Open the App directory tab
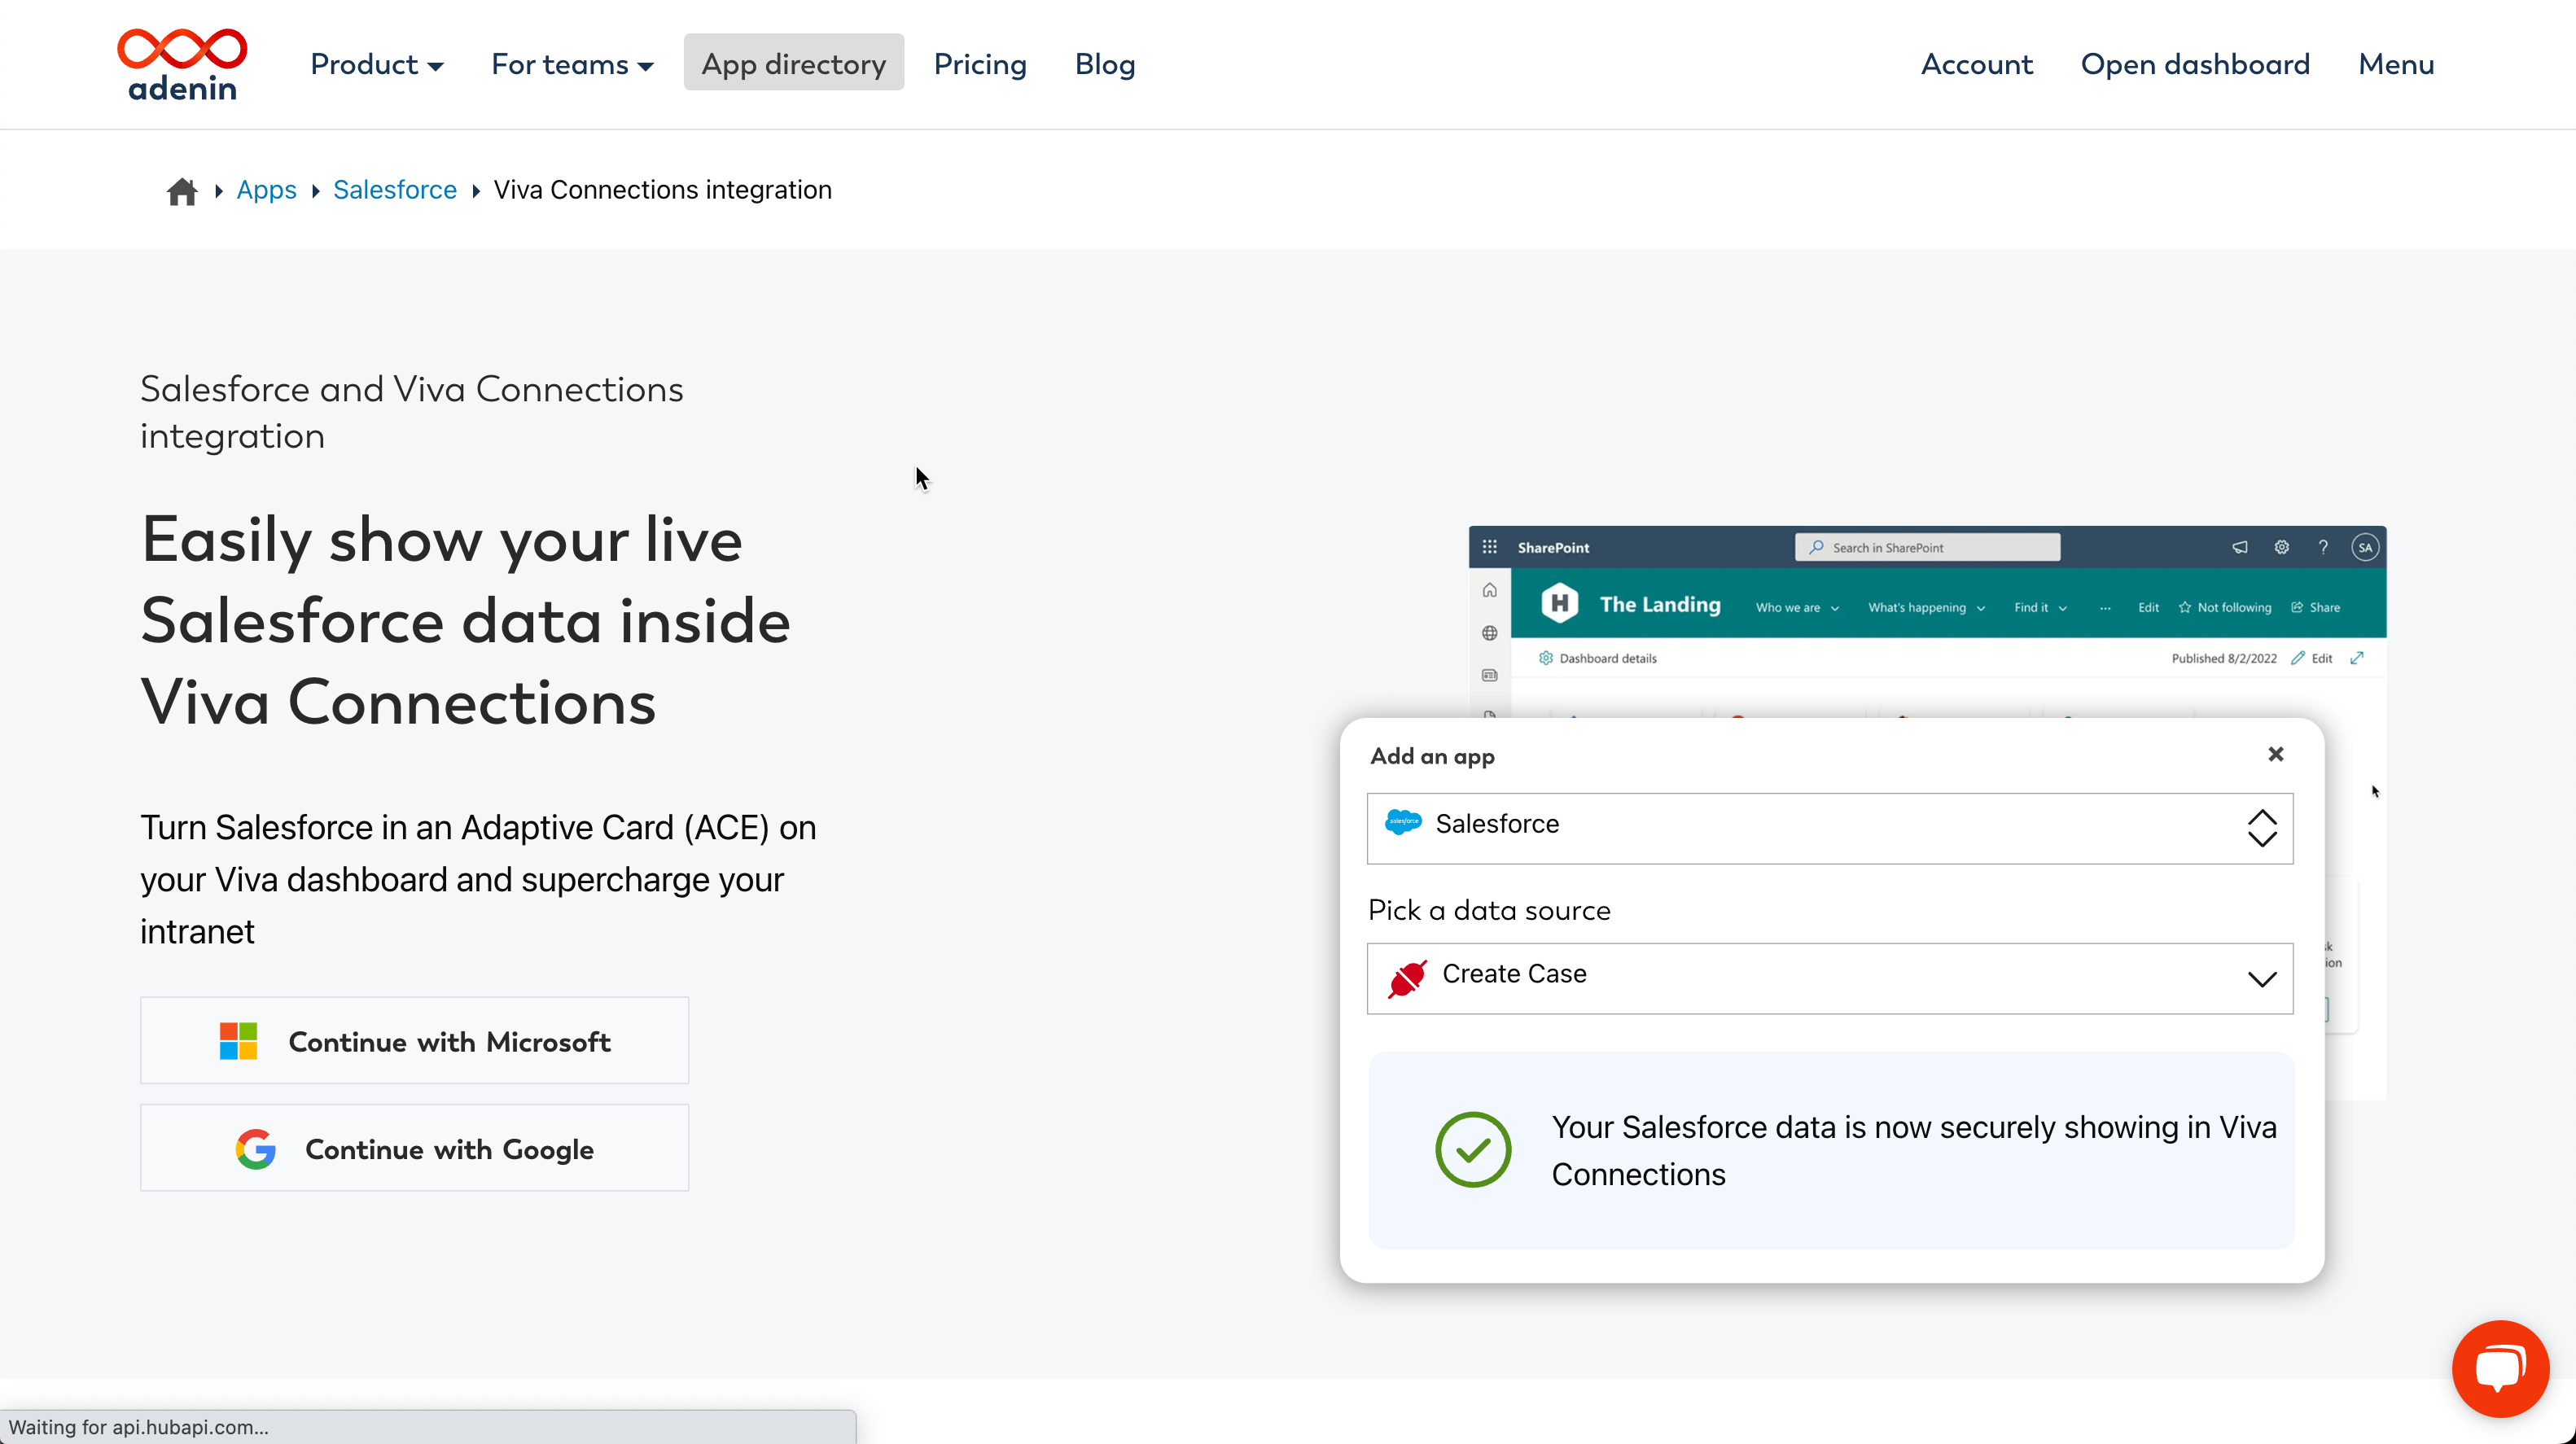 794,63
